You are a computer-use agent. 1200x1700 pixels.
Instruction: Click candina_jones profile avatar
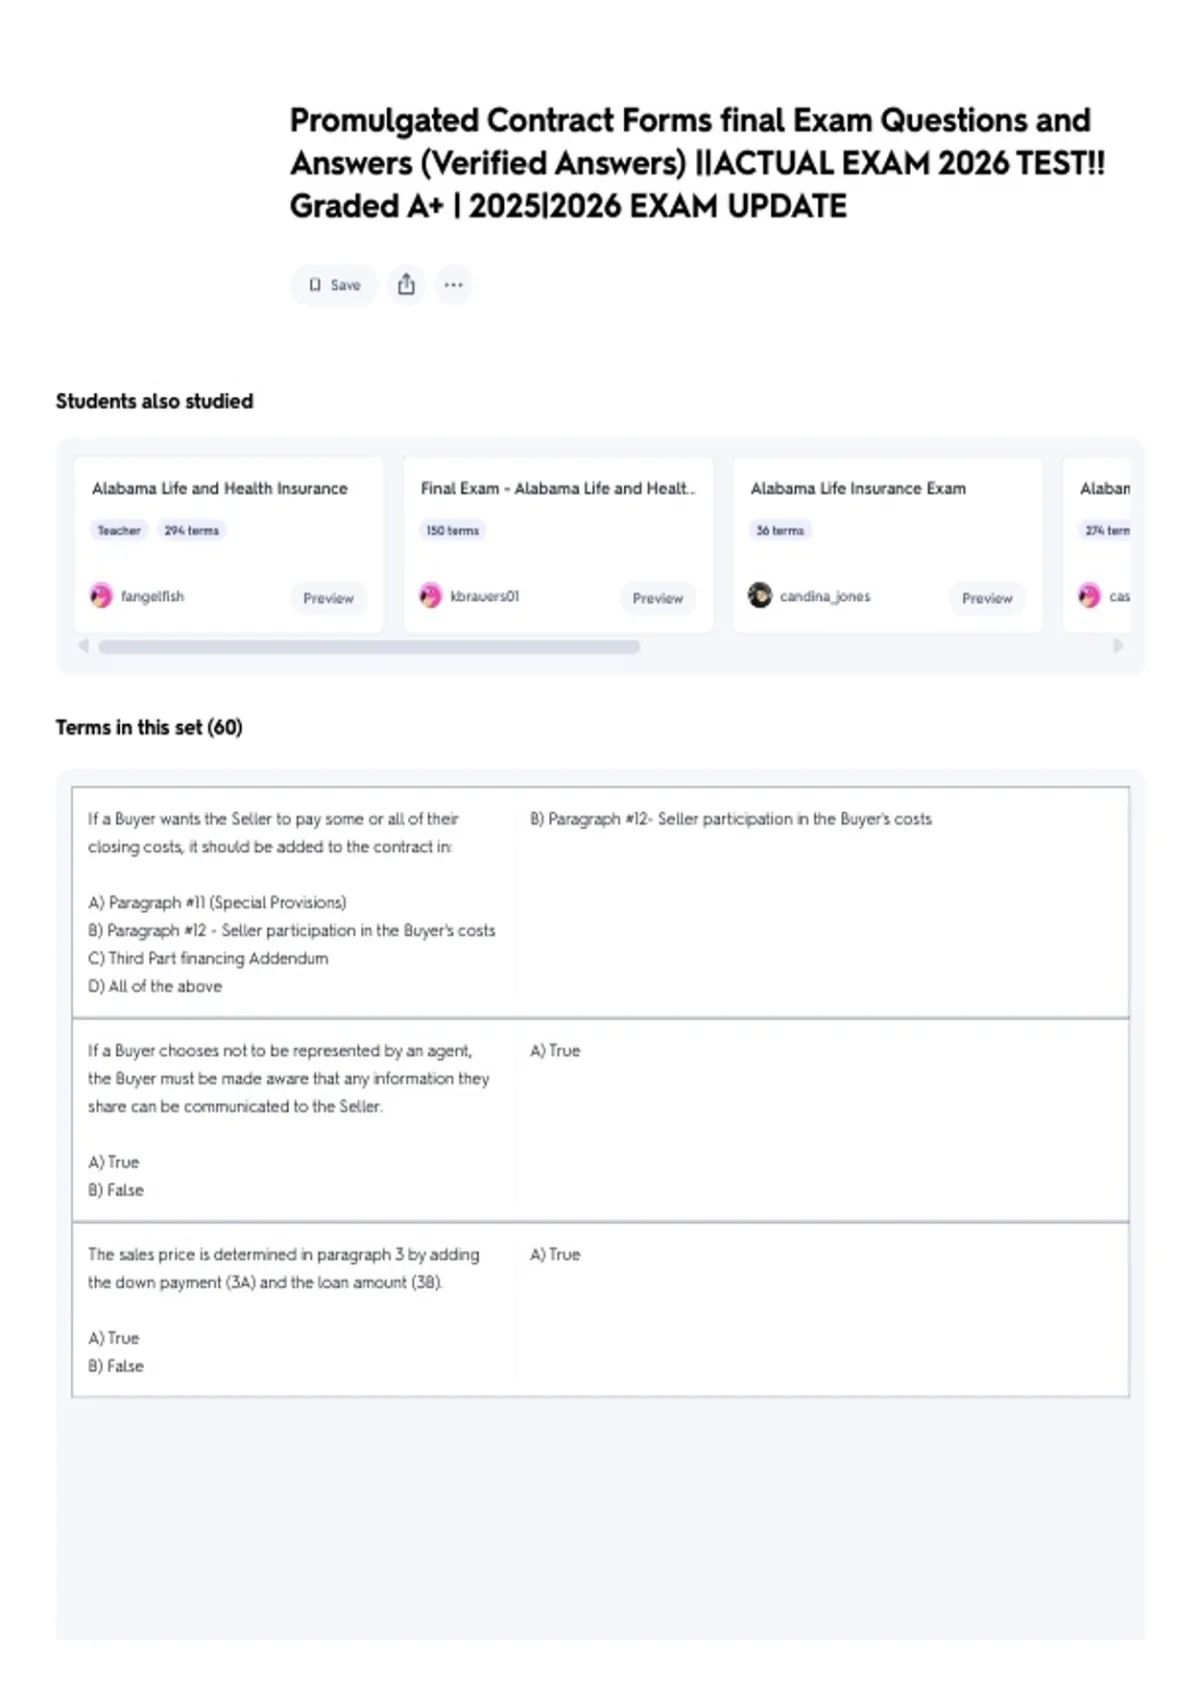760,596
